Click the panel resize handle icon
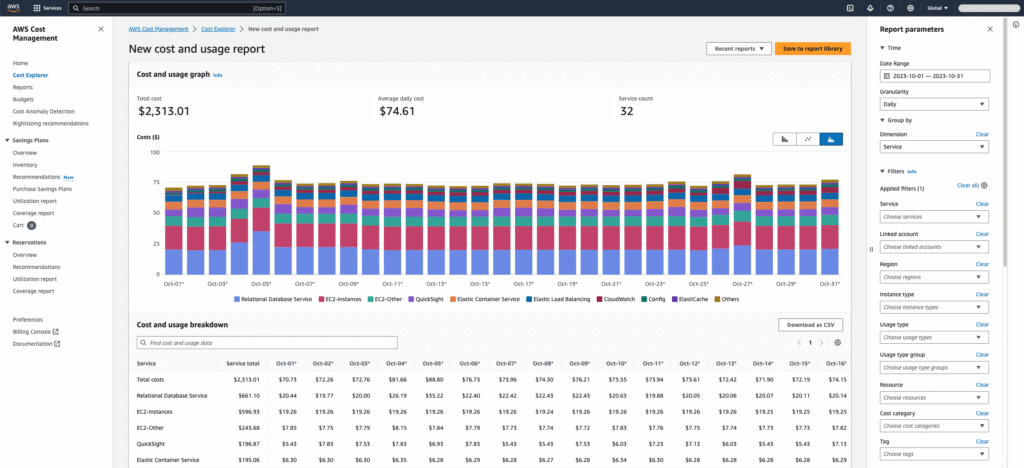The width and height of the screenshot is (1024, 468). pyautogui.click(x=871, y=249)
